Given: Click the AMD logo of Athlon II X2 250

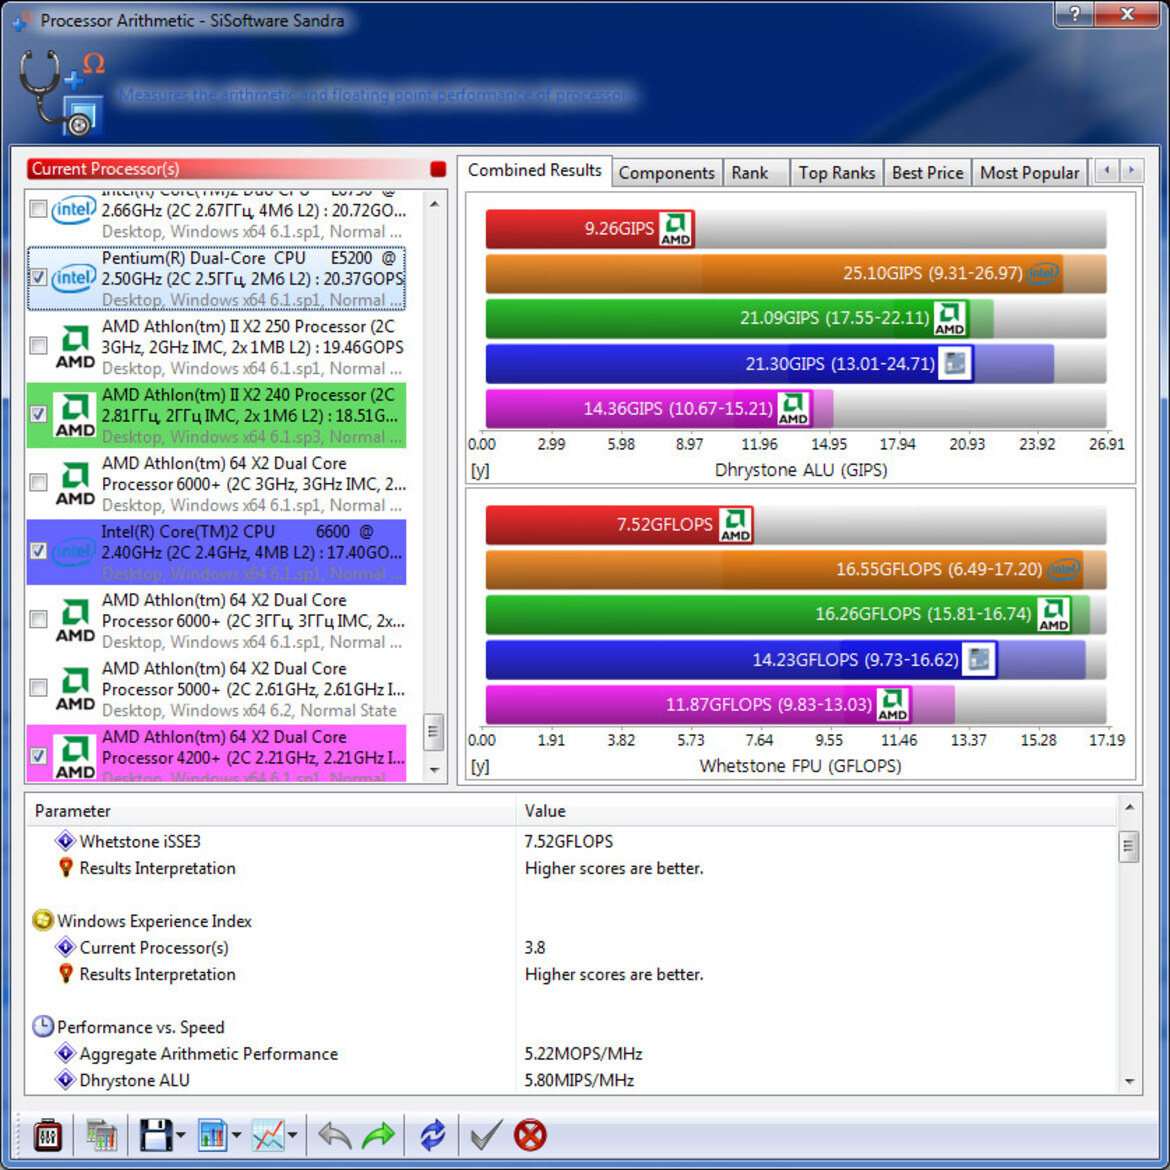Looking at the screenshot, I should click(75, 347).
